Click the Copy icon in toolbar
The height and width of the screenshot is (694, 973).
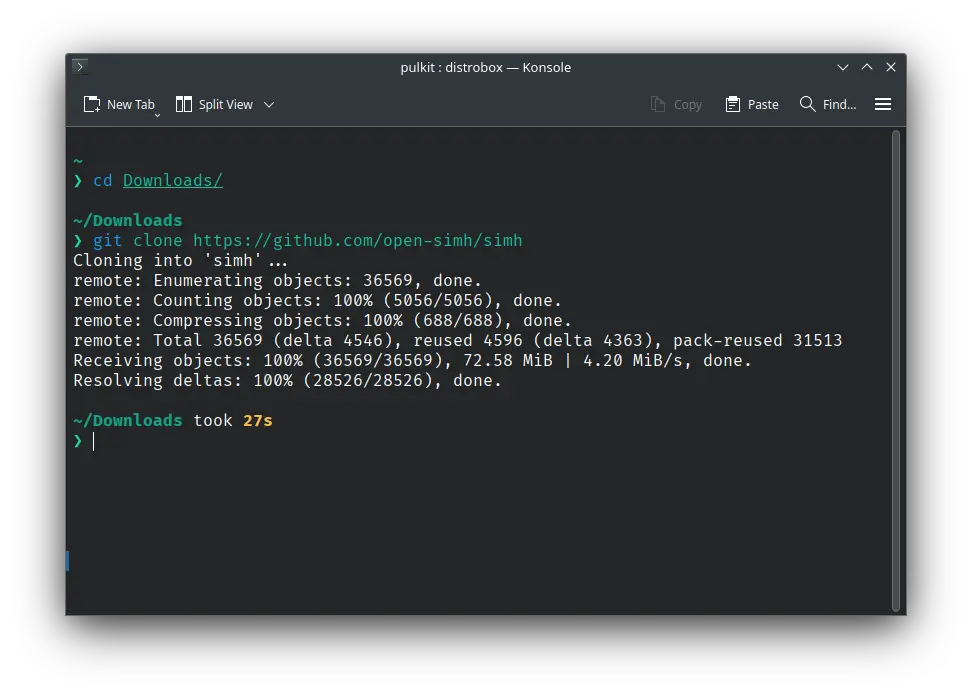(x=658, y=104)
